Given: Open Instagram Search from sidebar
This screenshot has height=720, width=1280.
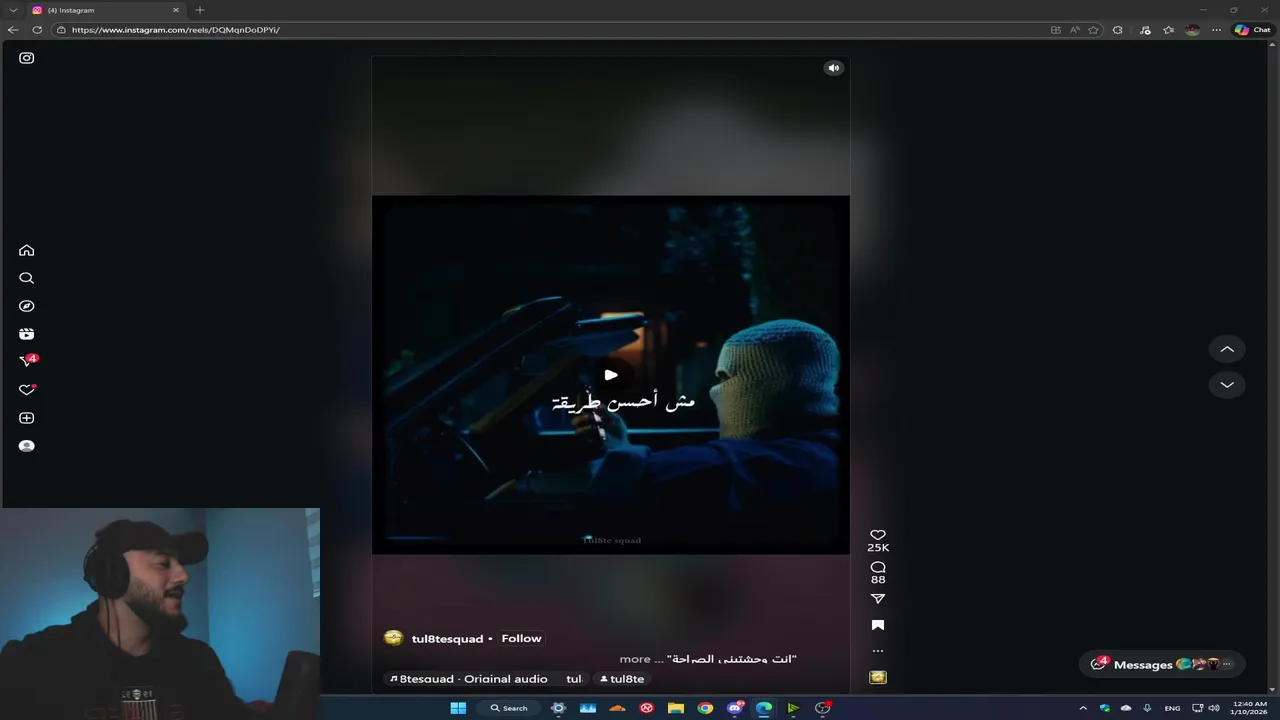Looking at the screenshot, I should pyautogui.click(x=27, y=278).
